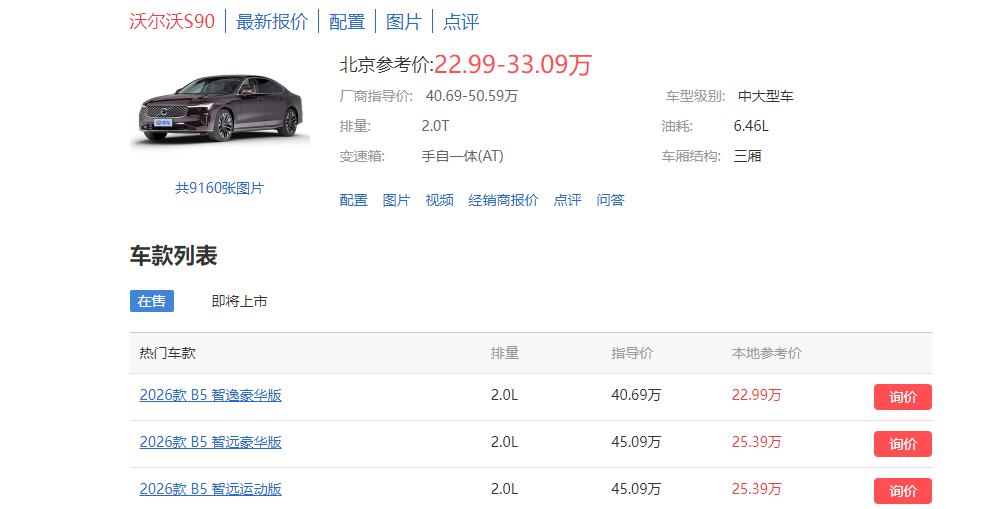The height and width of the screenshot is (509, 999).
Task: Click the 三厢 body structure value
Action: pyautogui.click(x=747, y=156)
